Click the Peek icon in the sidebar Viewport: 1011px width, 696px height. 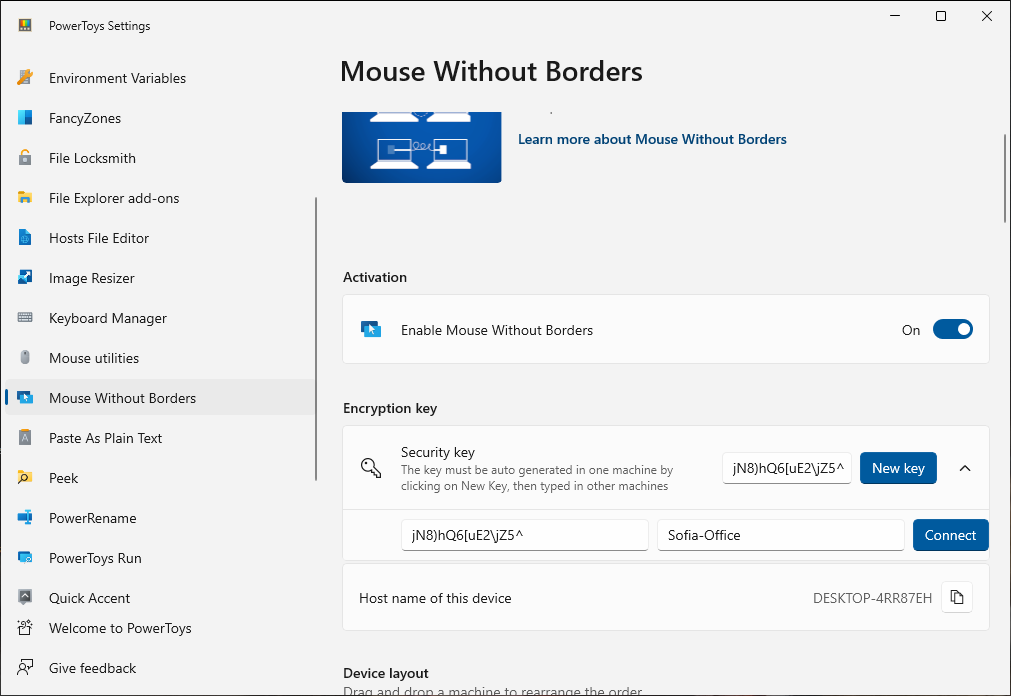(x=27, y=478)
